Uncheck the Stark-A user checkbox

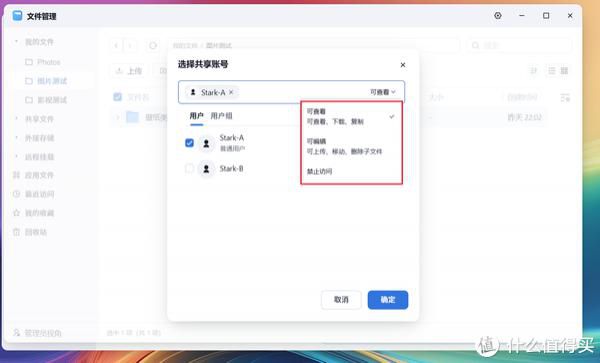point(189,143)
